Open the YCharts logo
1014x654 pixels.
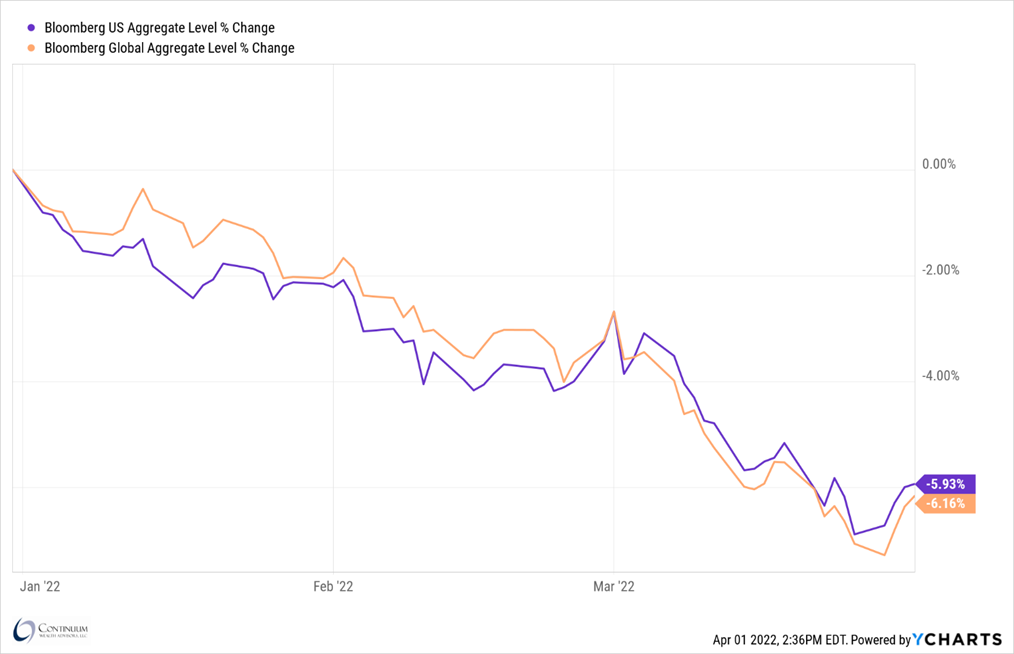(x=958, y=639)
